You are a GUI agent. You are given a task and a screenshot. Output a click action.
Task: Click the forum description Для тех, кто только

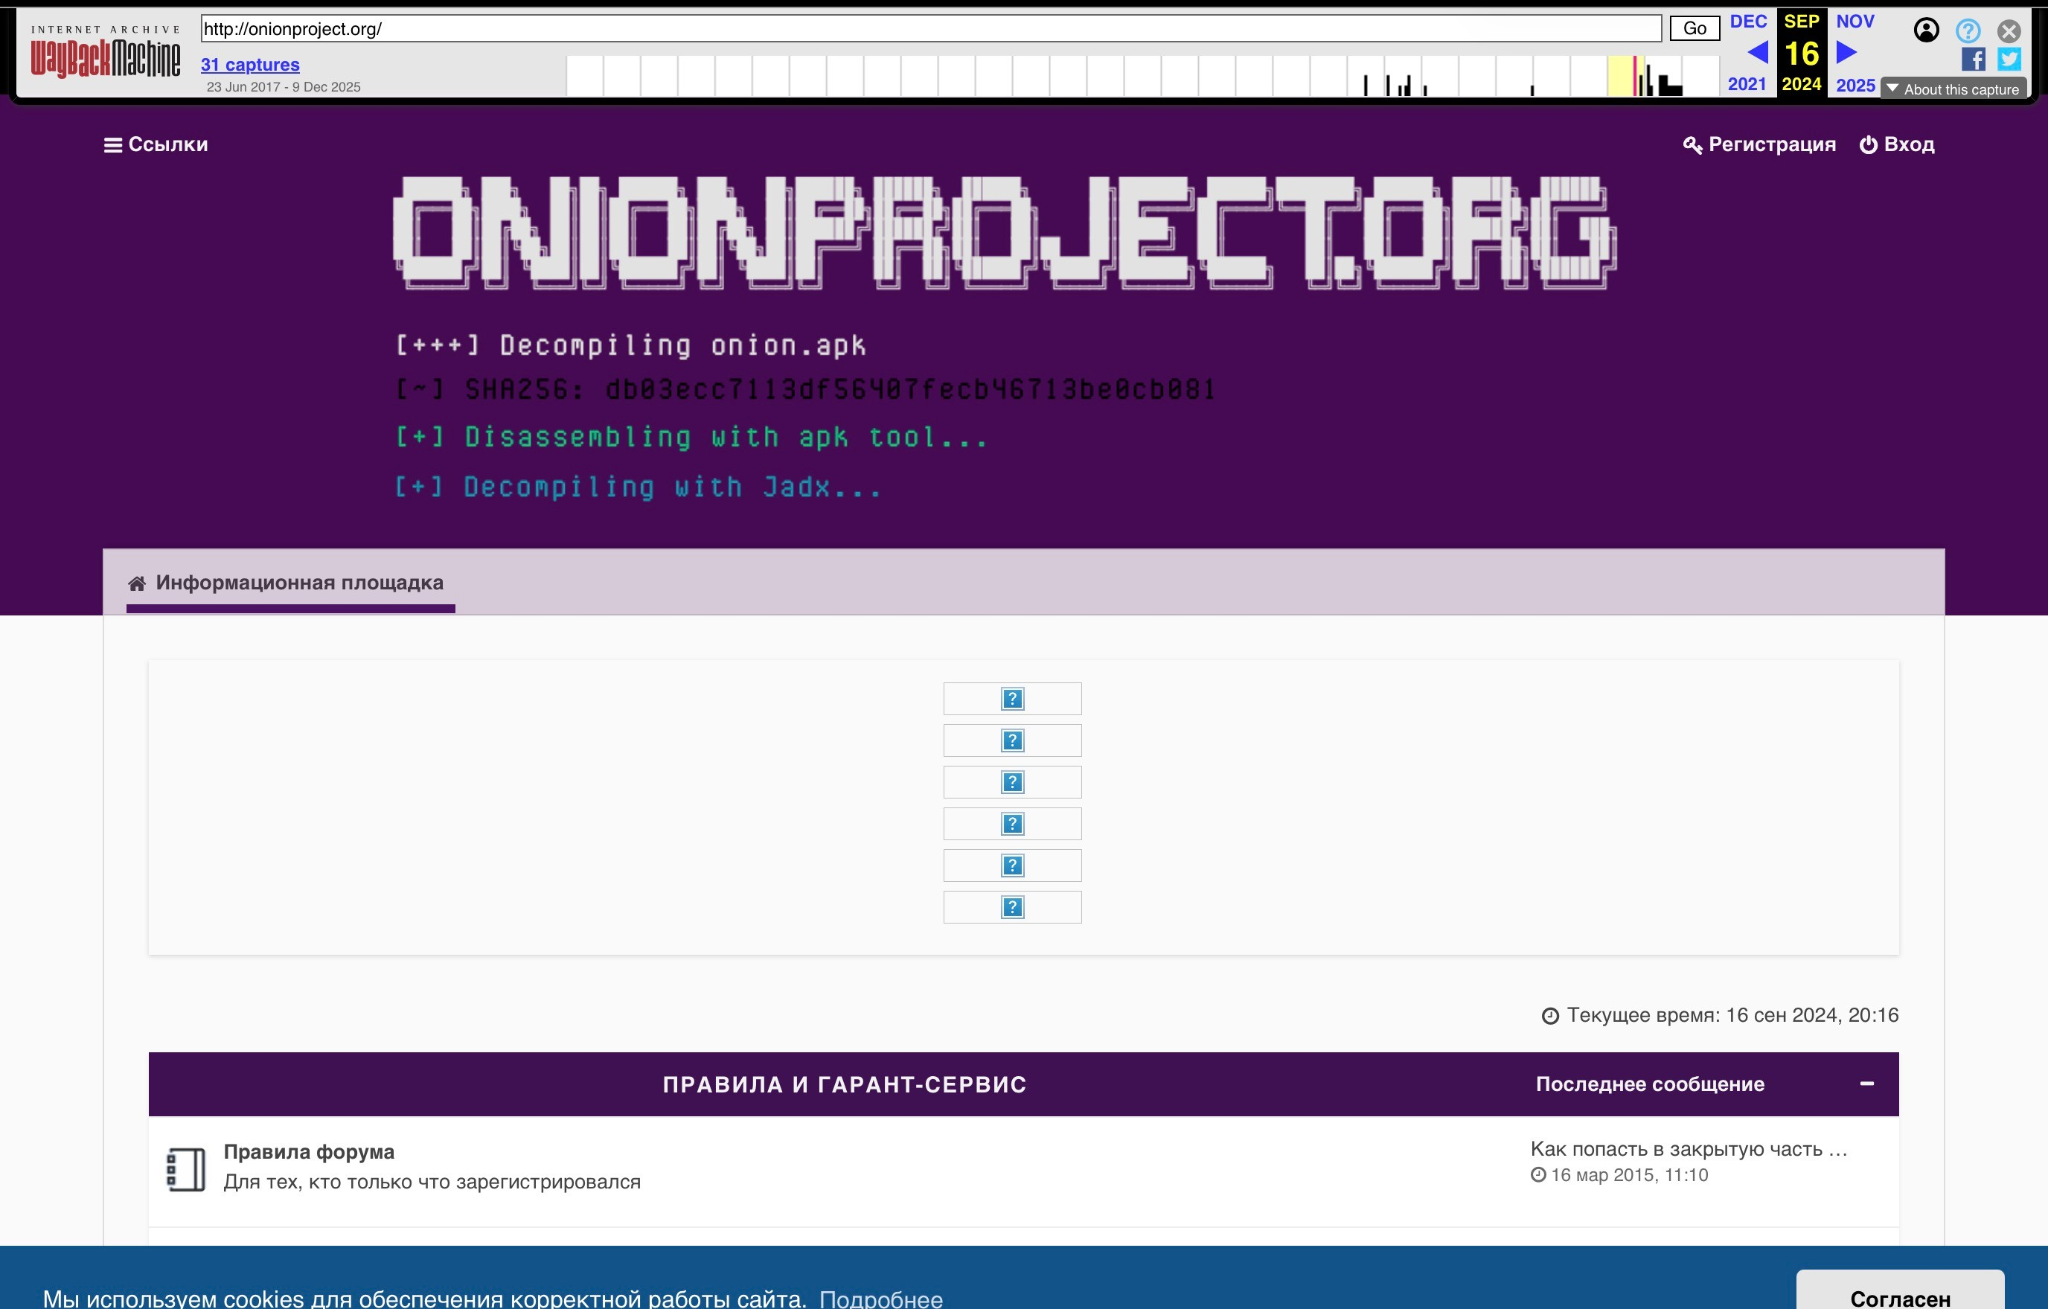[x=432, y=1182]
